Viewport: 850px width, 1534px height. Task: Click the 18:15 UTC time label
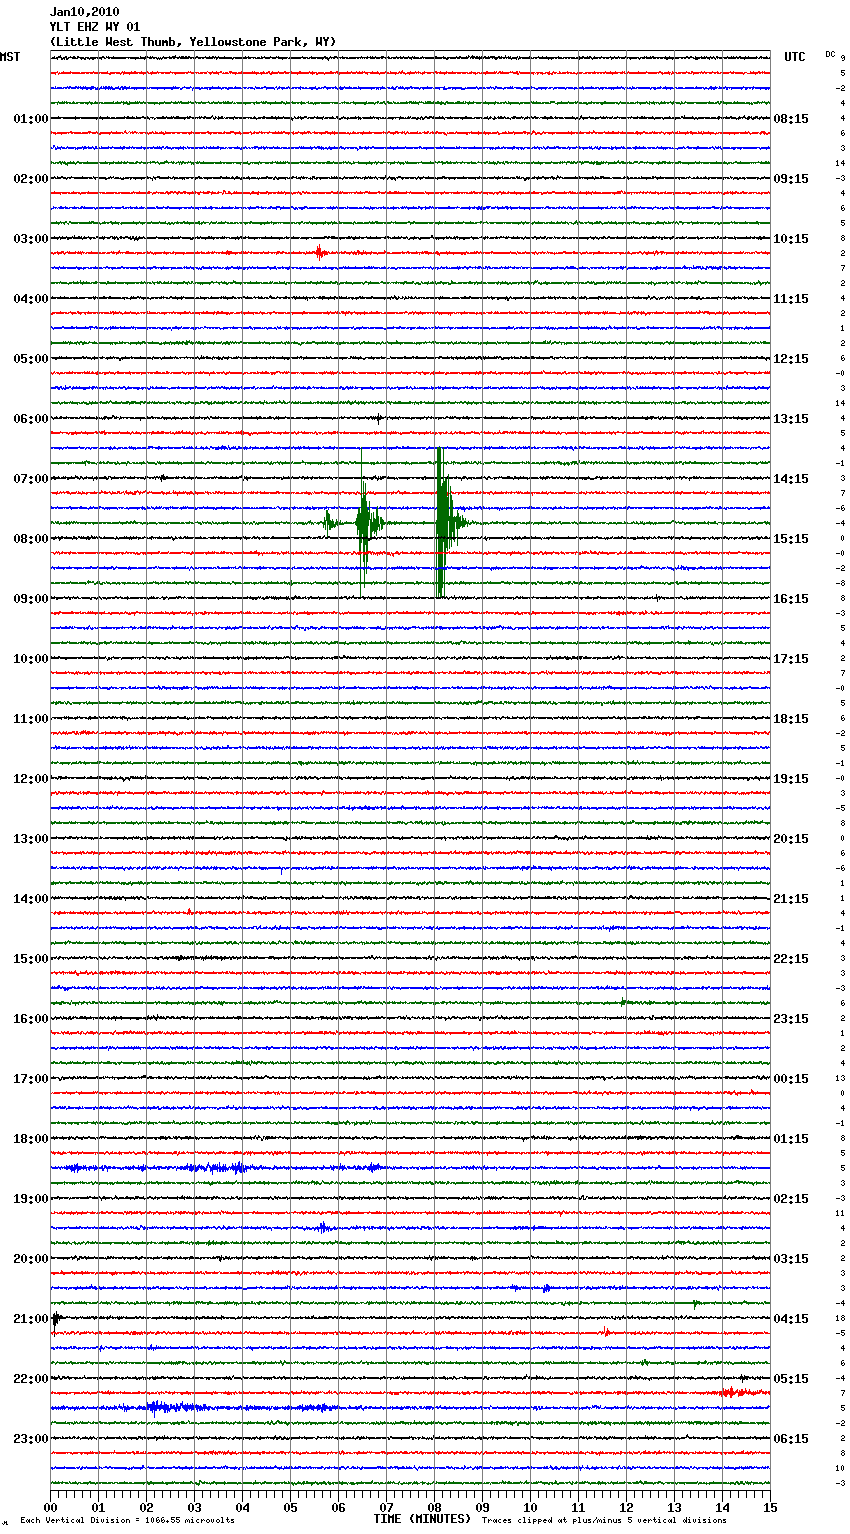791,719
